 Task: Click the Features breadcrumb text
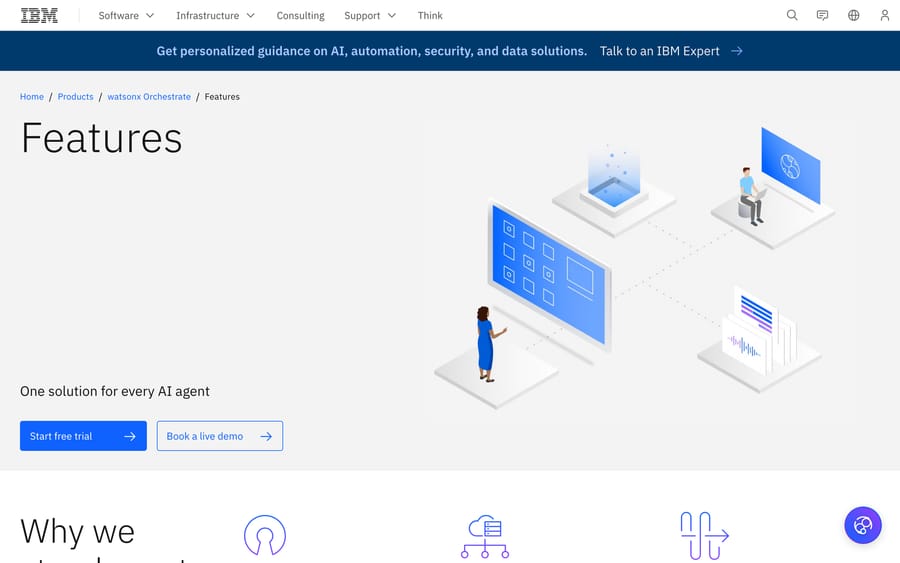click(x=222, y=96)
